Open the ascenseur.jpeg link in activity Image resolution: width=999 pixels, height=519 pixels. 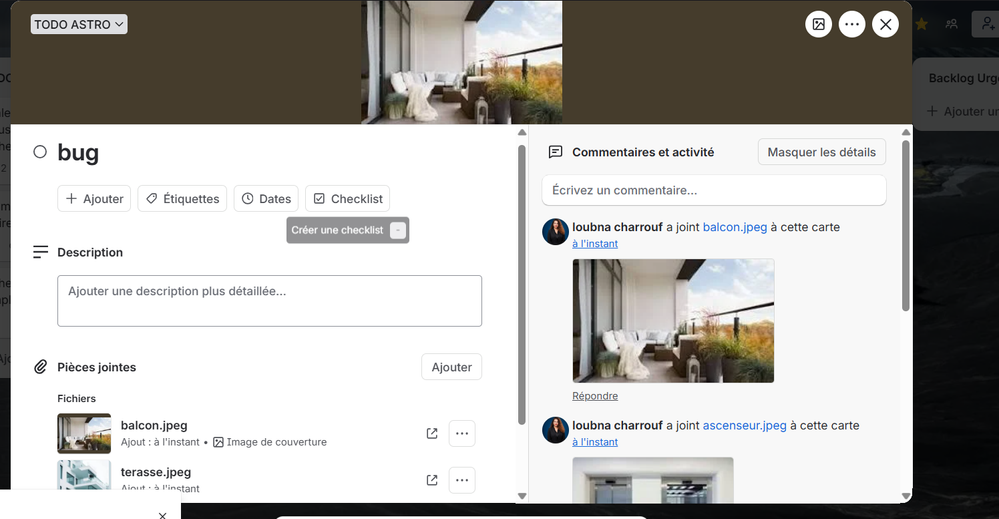[x=744, y=425]
